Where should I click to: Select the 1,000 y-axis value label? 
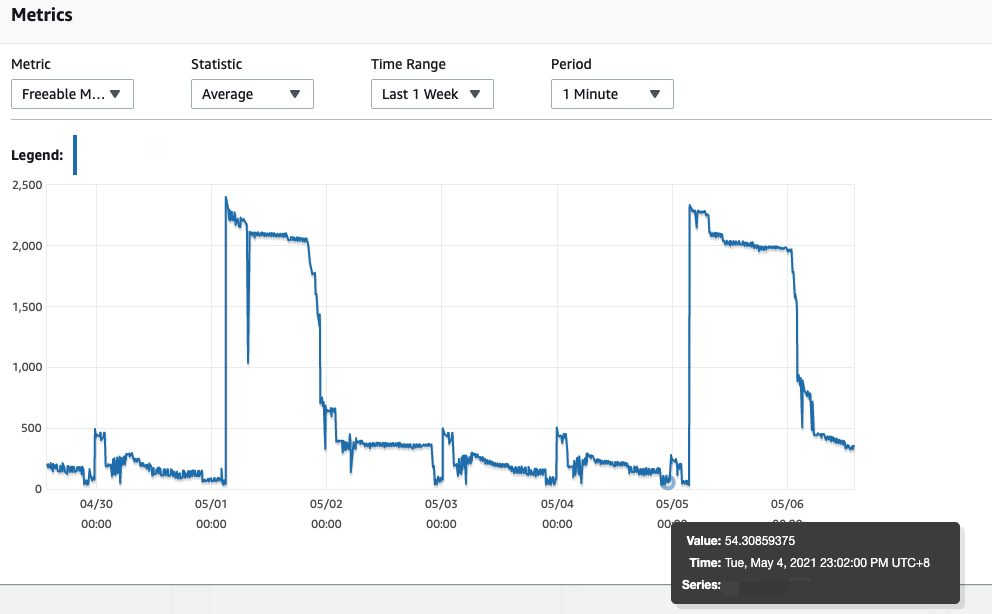point(26,368)
